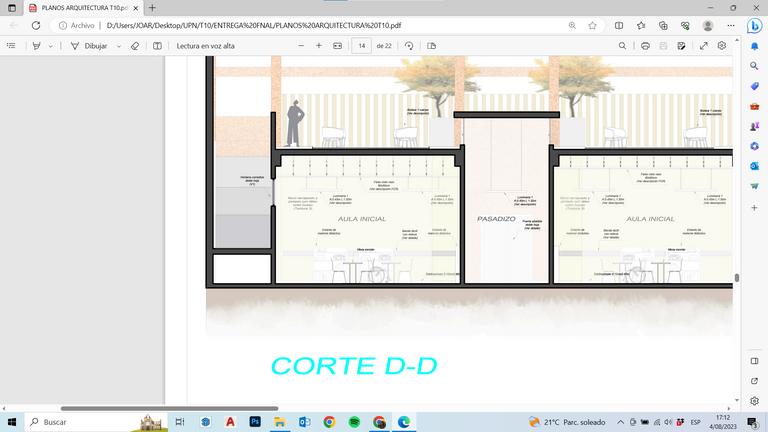
Task: Open sidebar settings gear at bottom
Action: pyautogui.click(x=754, y=401)
